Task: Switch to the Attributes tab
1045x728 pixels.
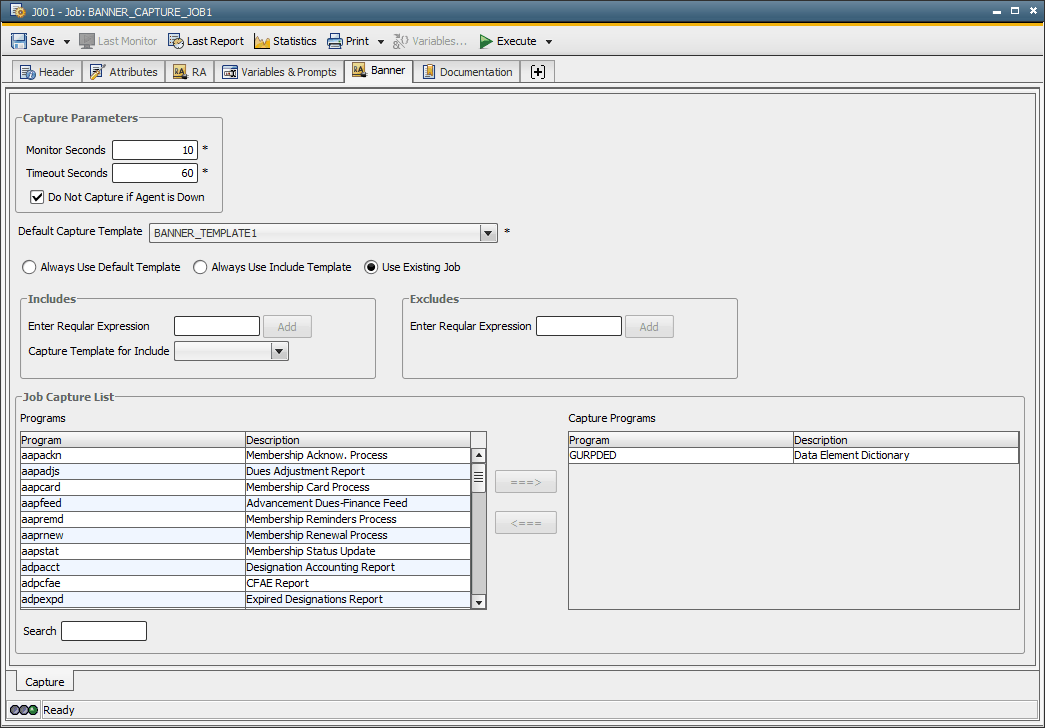Action: click(x=124, y=72)
